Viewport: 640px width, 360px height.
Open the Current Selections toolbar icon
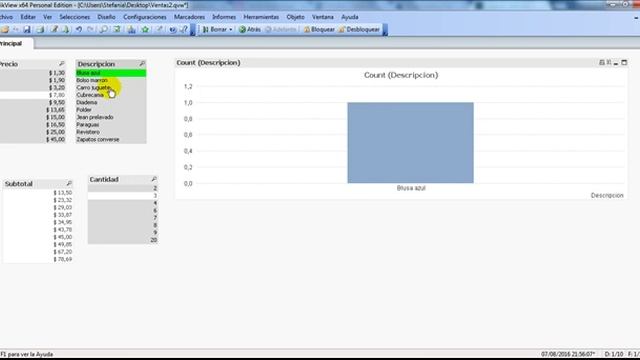point(117,29)
